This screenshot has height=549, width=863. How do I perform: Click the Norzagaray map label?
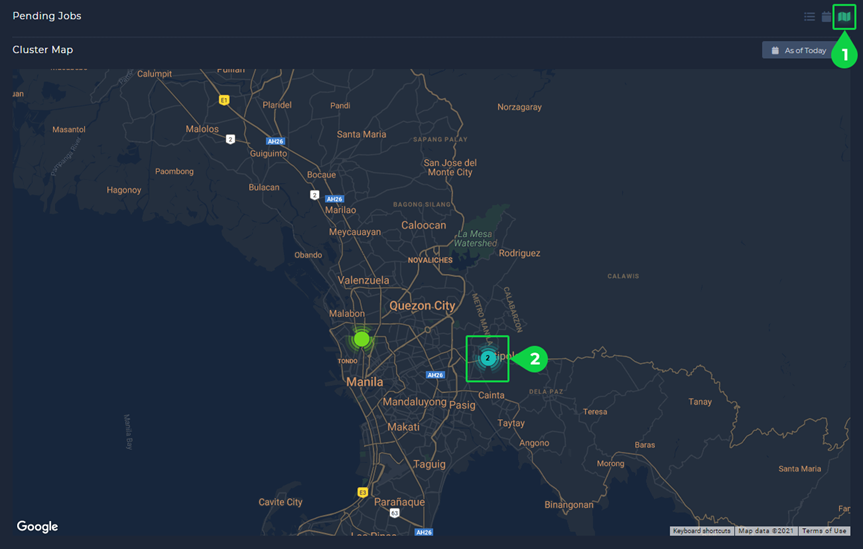click(x=519, y=107)
